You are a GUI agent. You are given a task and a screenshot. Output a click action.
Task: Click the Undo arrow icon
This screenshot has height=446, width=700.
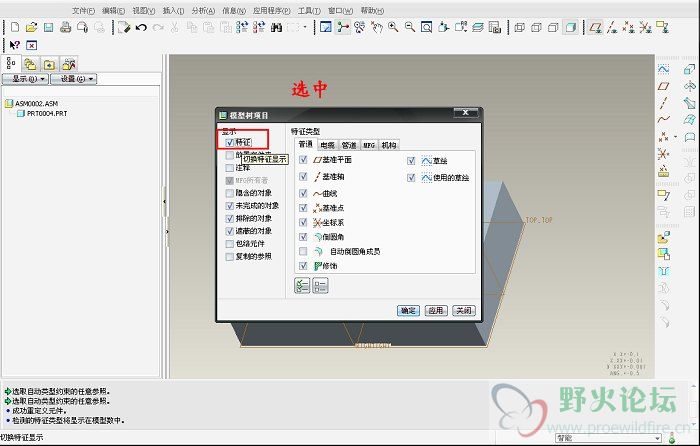click(141, 28)
